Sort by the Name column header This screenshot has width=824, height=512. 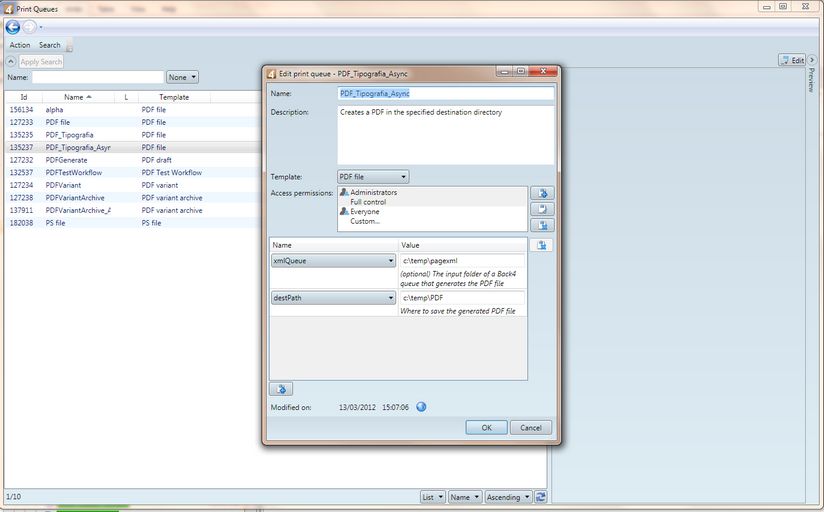[78, 97]
